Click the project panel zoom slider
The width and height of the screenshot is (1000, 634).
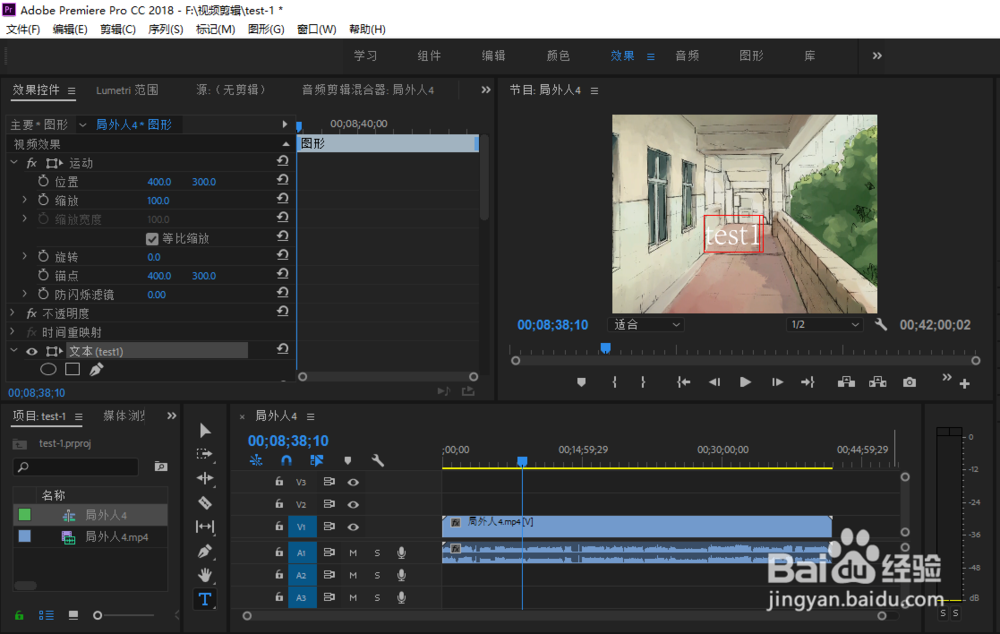pos(98,616)
